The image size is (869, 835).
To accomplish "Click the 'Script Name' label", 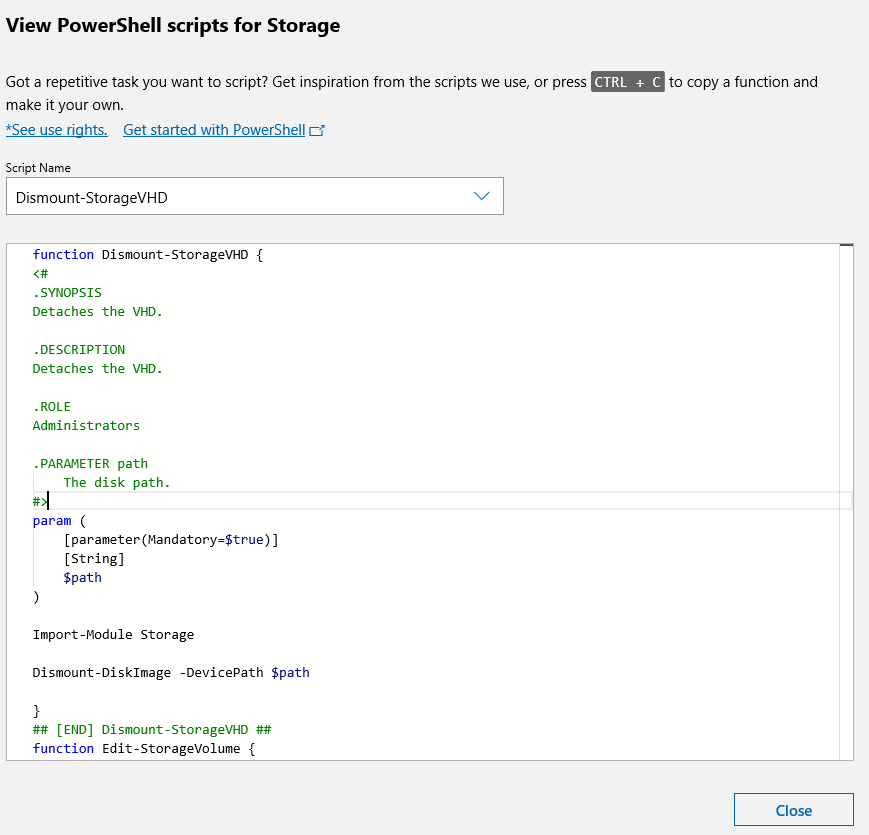I will pyautogui.click(x=38, y=168).
